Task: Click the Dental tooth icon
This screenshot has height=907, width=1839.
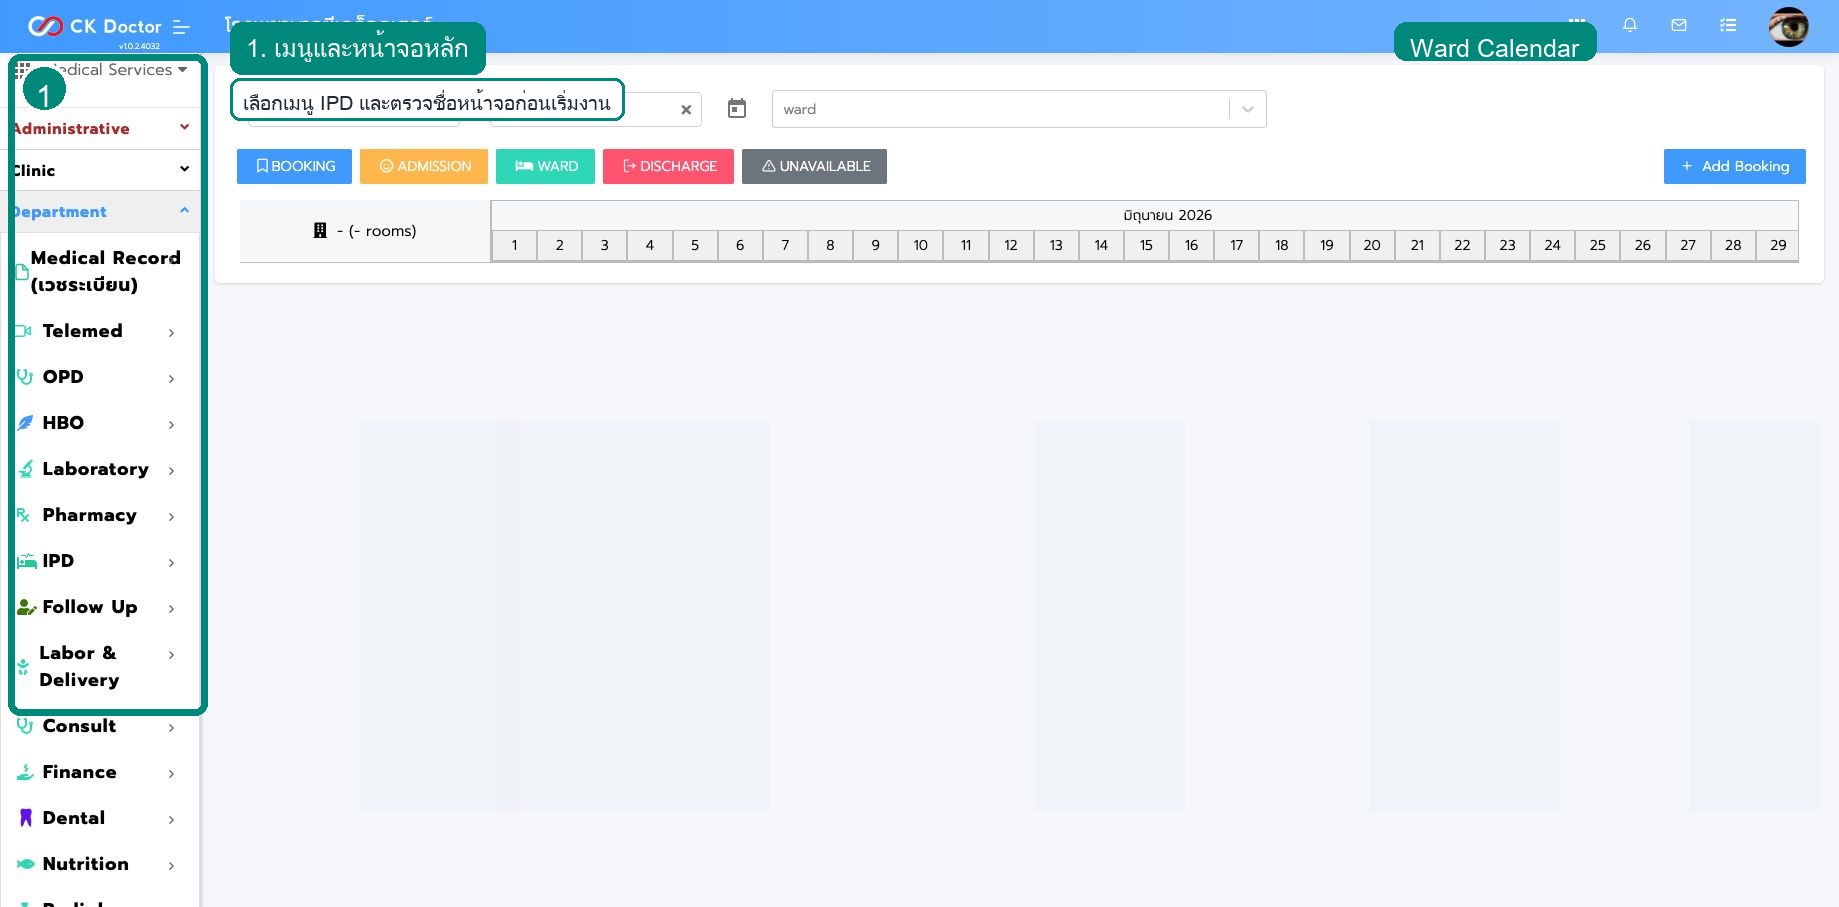Action: coord(26,818)
